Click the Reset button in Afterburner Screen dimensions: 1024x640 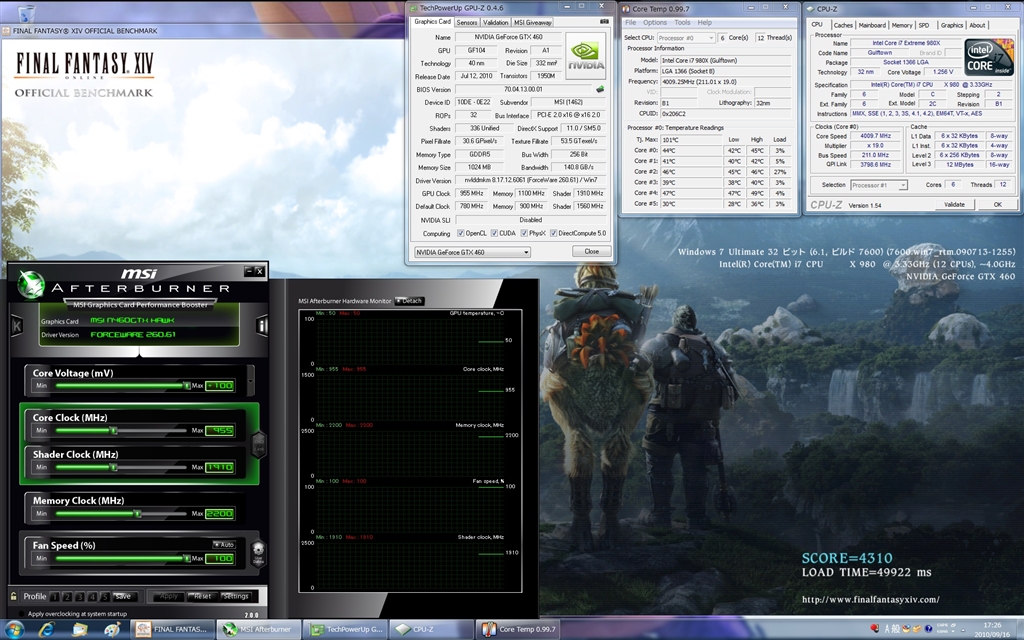[x=202, y=596]
